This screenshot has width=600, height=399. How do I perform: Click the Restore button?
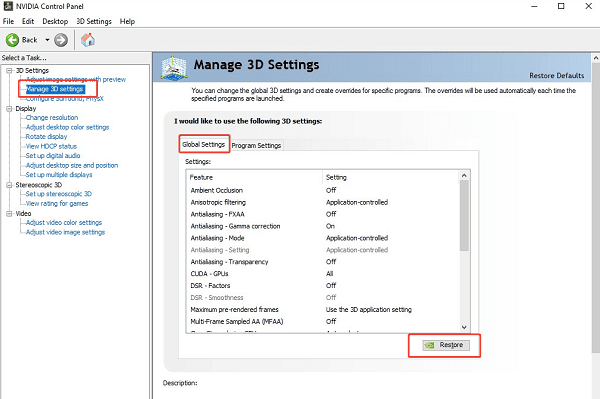pyautogui.click(x=446, y=345)
